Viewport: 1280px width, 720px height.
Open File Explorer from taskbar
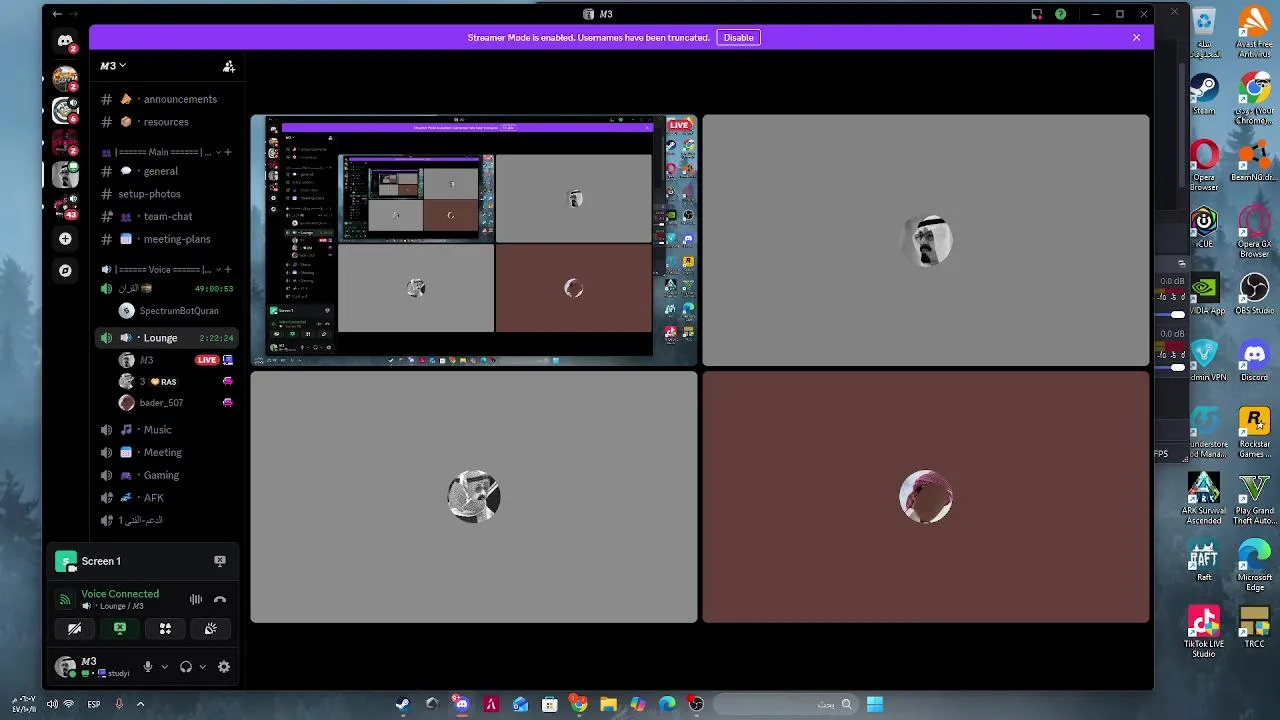(608, 704)
